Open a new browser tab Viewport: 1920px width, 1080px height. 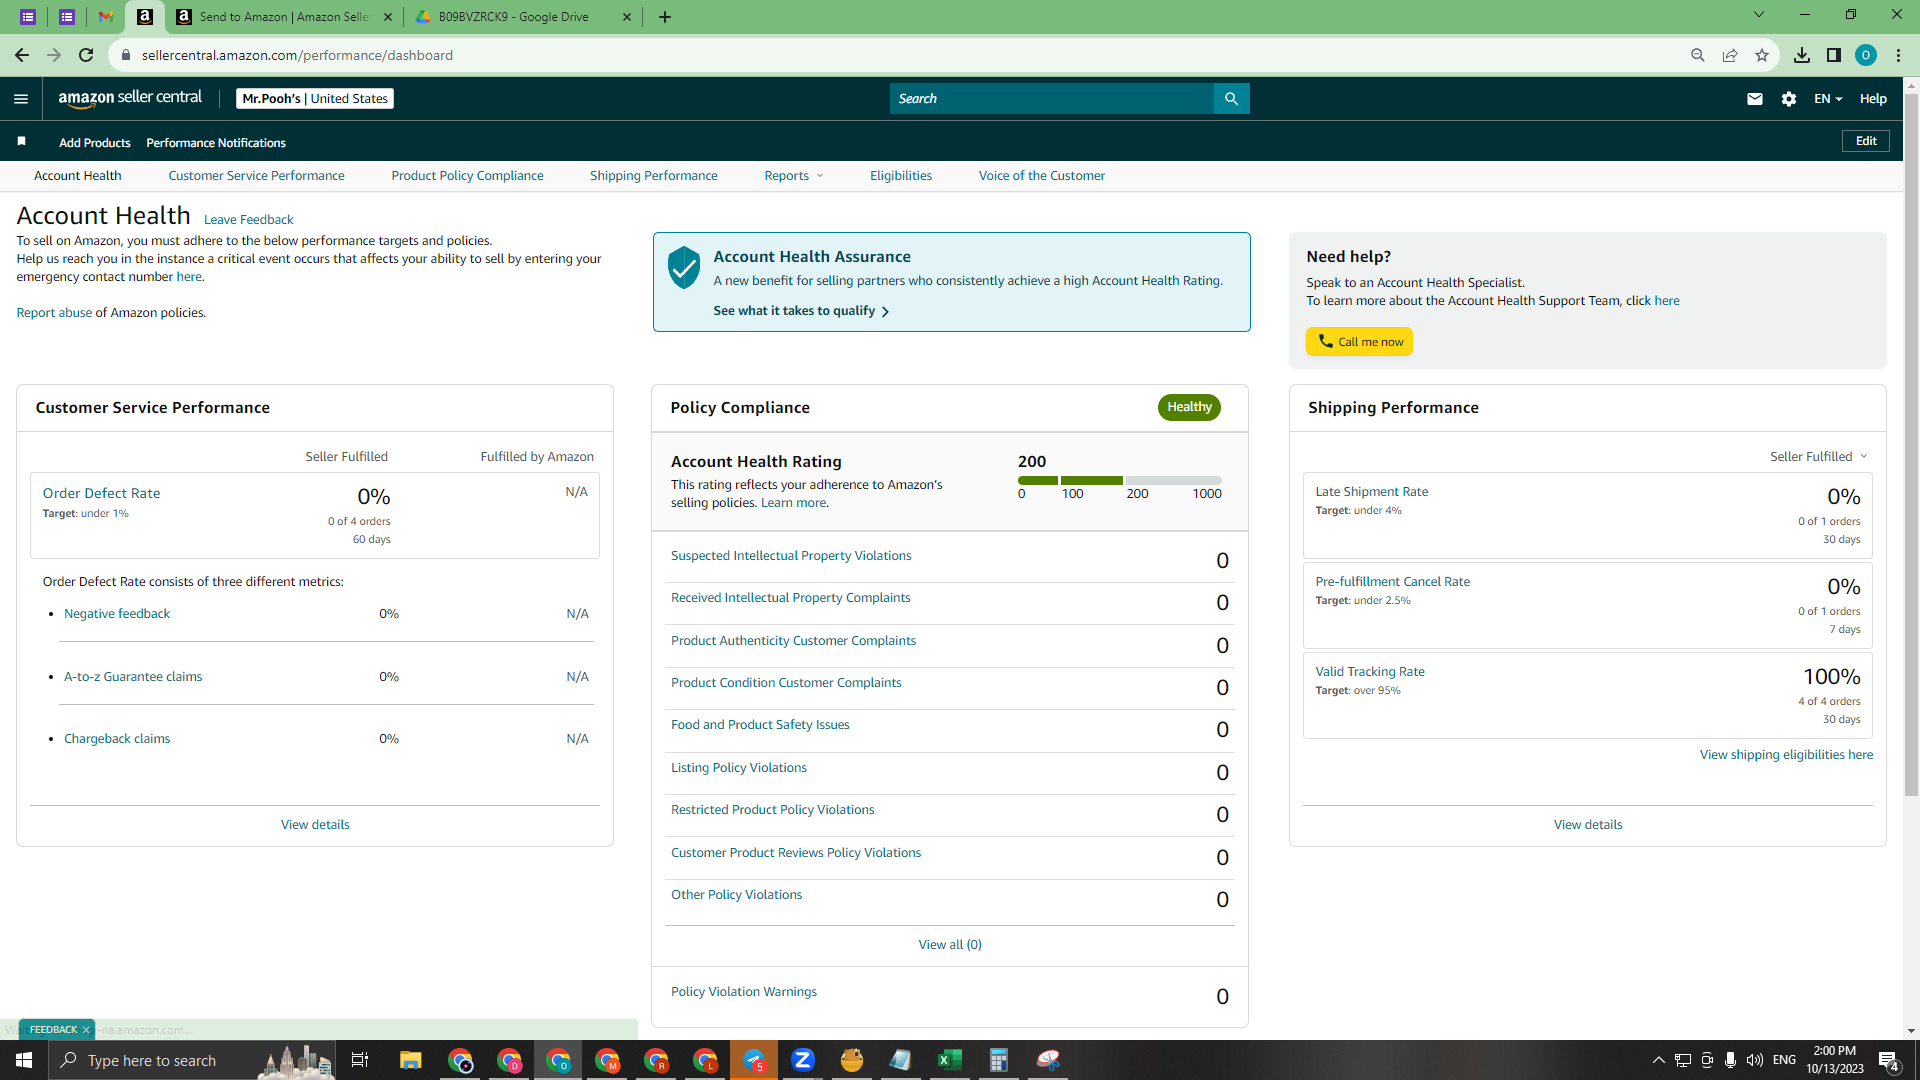coord(665,17)
